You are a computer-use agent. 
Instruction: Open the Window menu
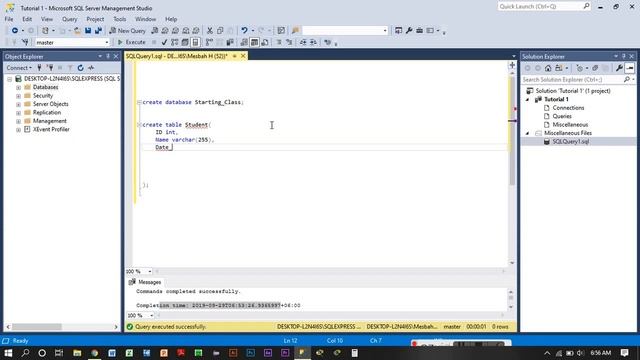coord(145,19)
